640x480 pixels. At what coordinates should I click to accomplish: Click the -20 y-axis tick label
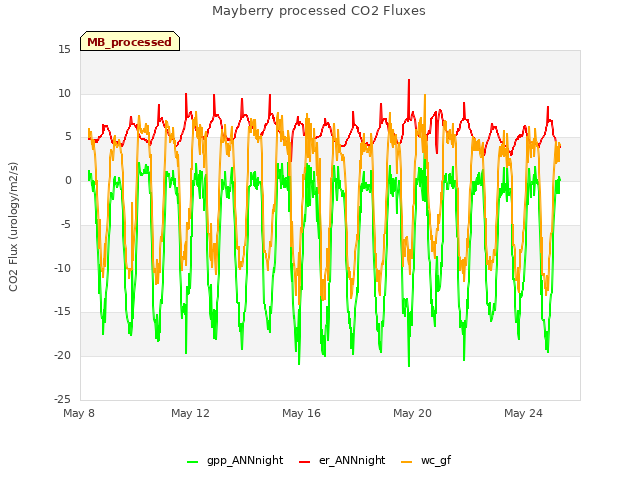(x=62, y=356)
